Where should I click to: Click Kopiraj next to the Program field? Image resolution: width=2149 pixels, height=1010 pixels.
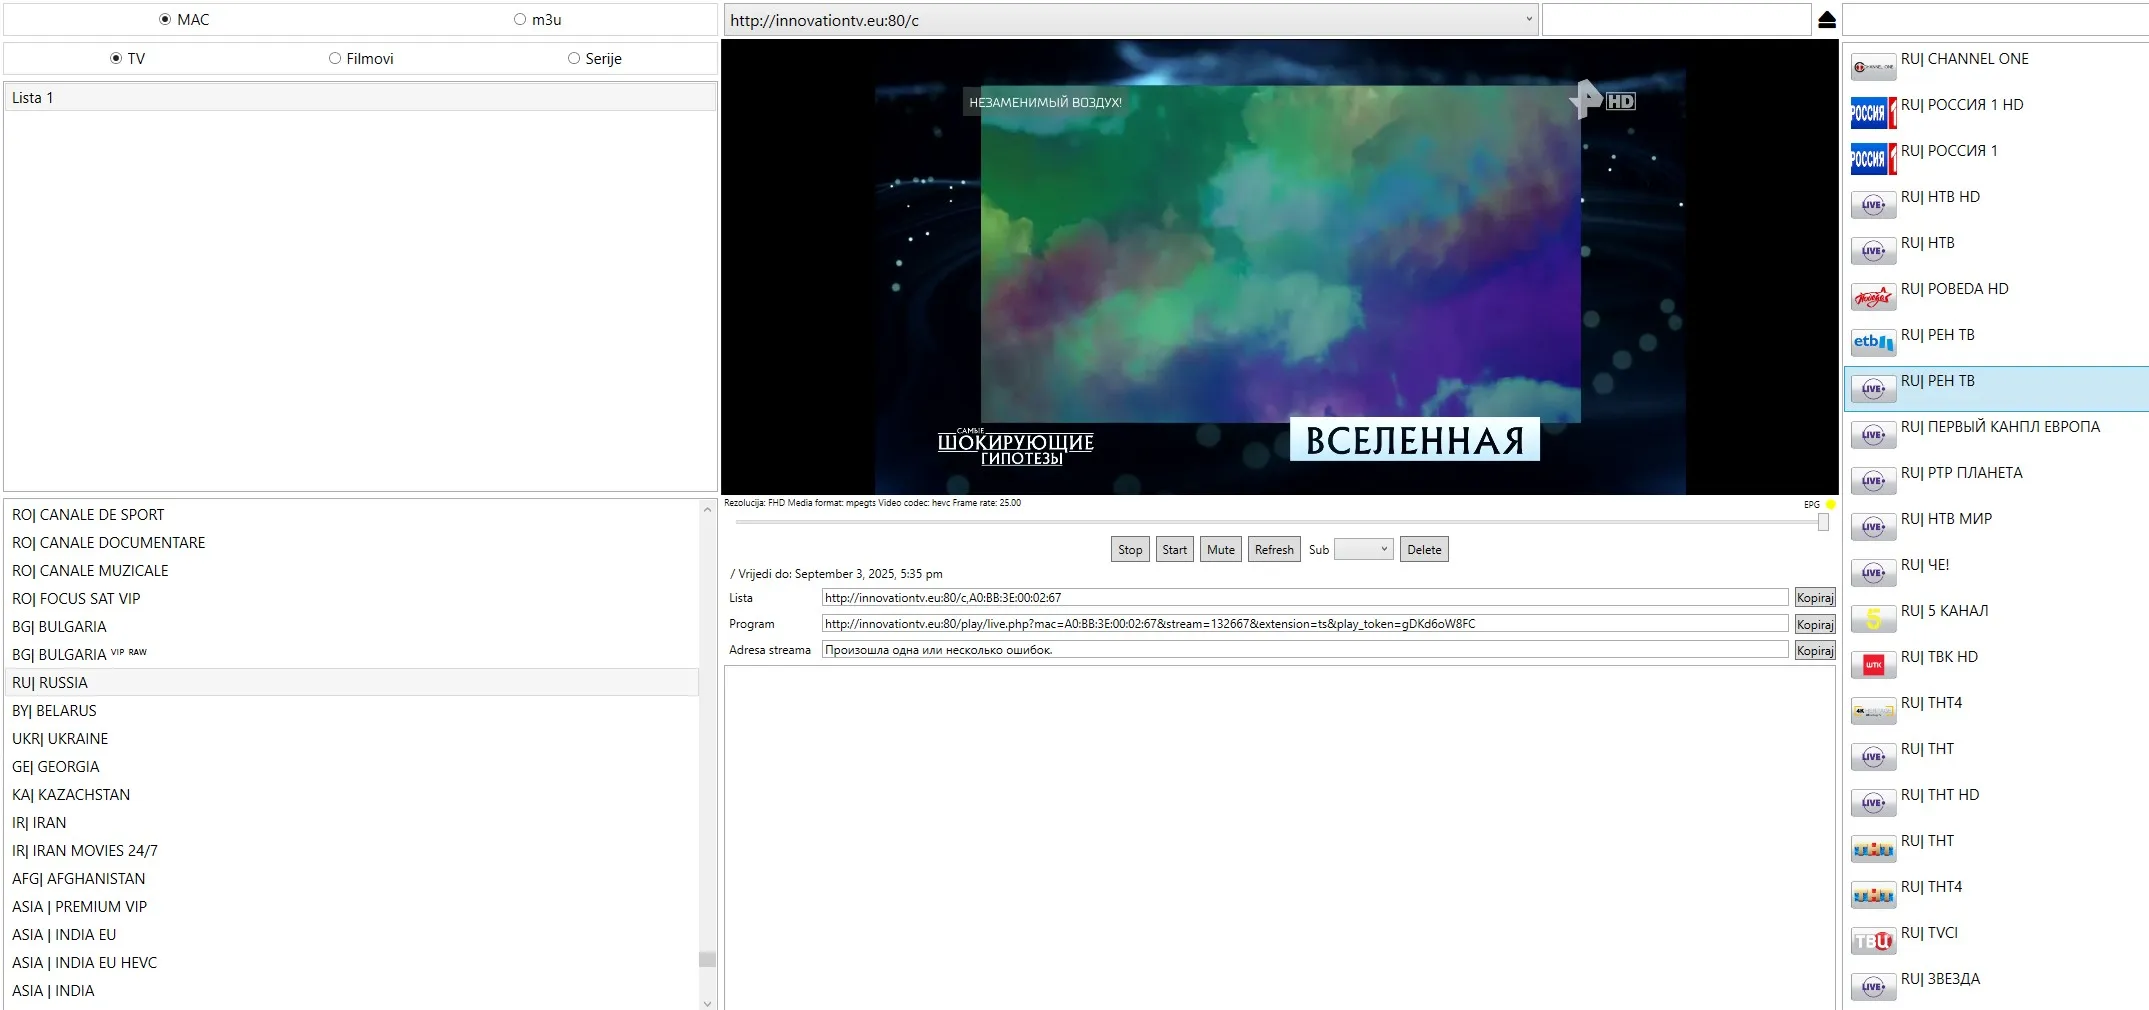(1815, 624)
